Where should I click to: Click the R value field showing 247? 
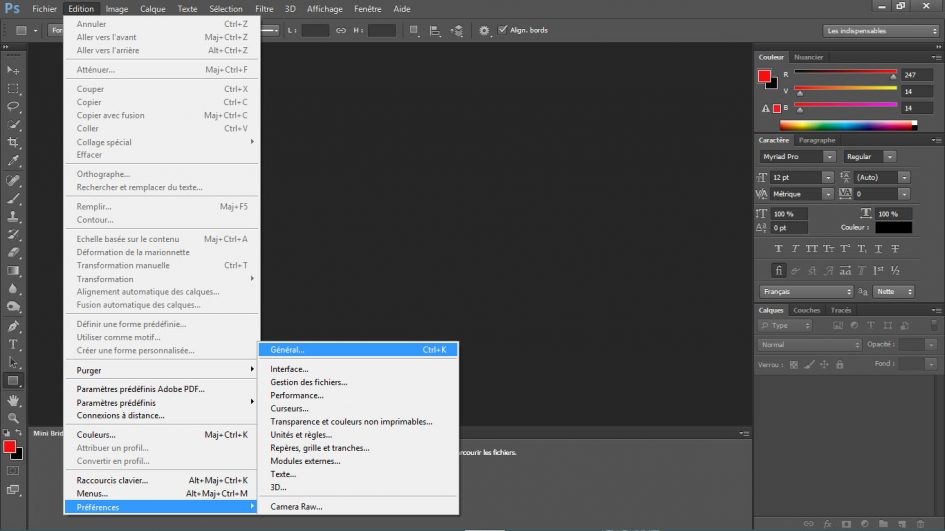917,75
